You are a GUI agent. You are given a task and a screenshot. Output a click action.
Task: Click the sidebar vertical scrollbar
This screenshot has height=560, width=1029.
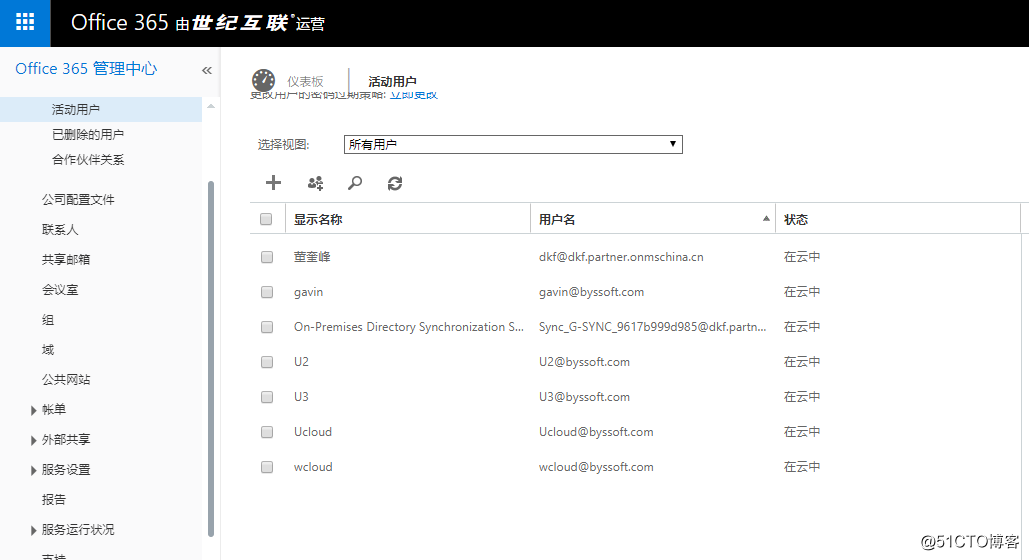211,359
